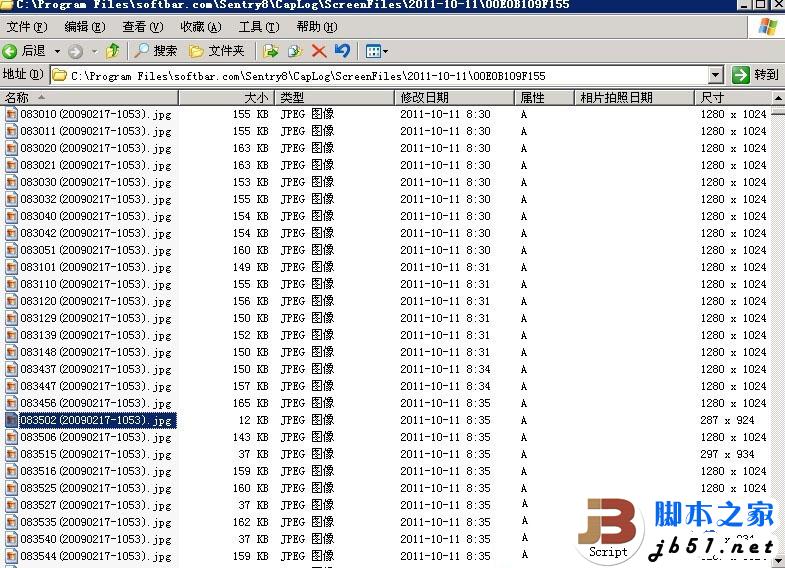The width and height of the screenshot is (785, 568).
Task: Select highlighted file 083502 (20090217-1053).jpg
Action: [x=98, y=420]
